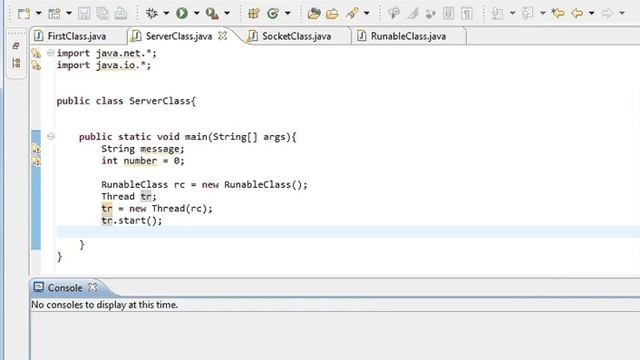Click warning marker beside String message
Image resolution: width=640 pixels, height=360 pixels.
pos(36,149)
